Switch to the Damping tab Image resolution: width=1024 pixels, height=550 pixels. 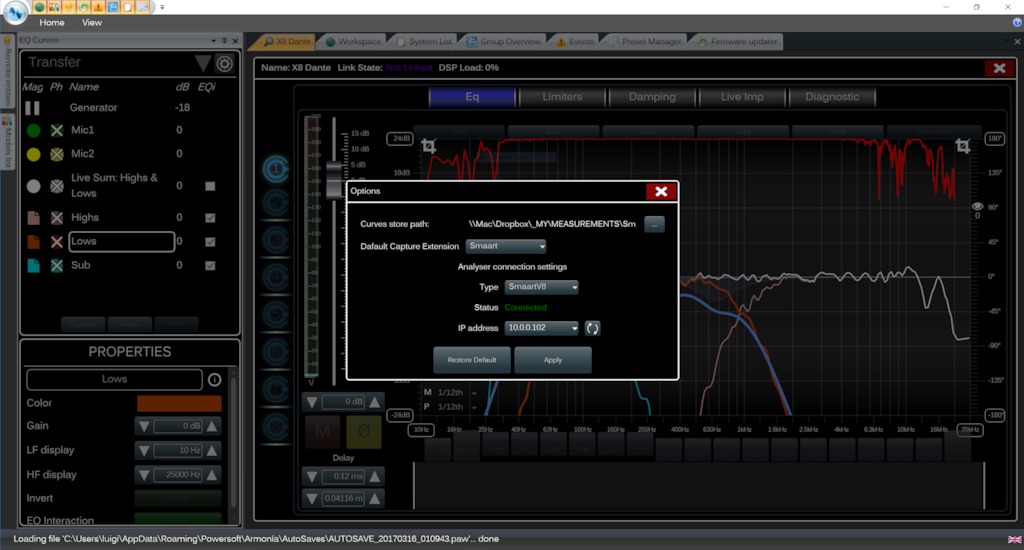pos(652,97)
